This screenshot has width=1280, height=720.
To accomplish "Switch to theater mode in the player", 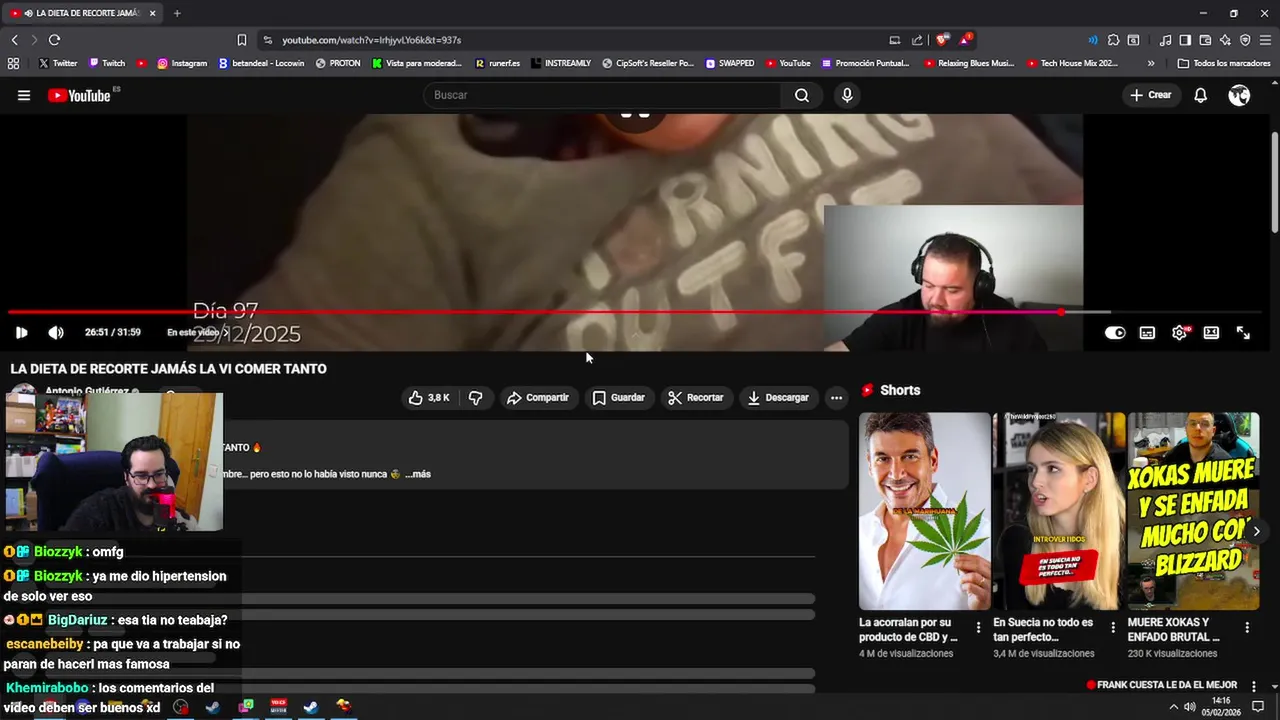I will pos(1211,333).
